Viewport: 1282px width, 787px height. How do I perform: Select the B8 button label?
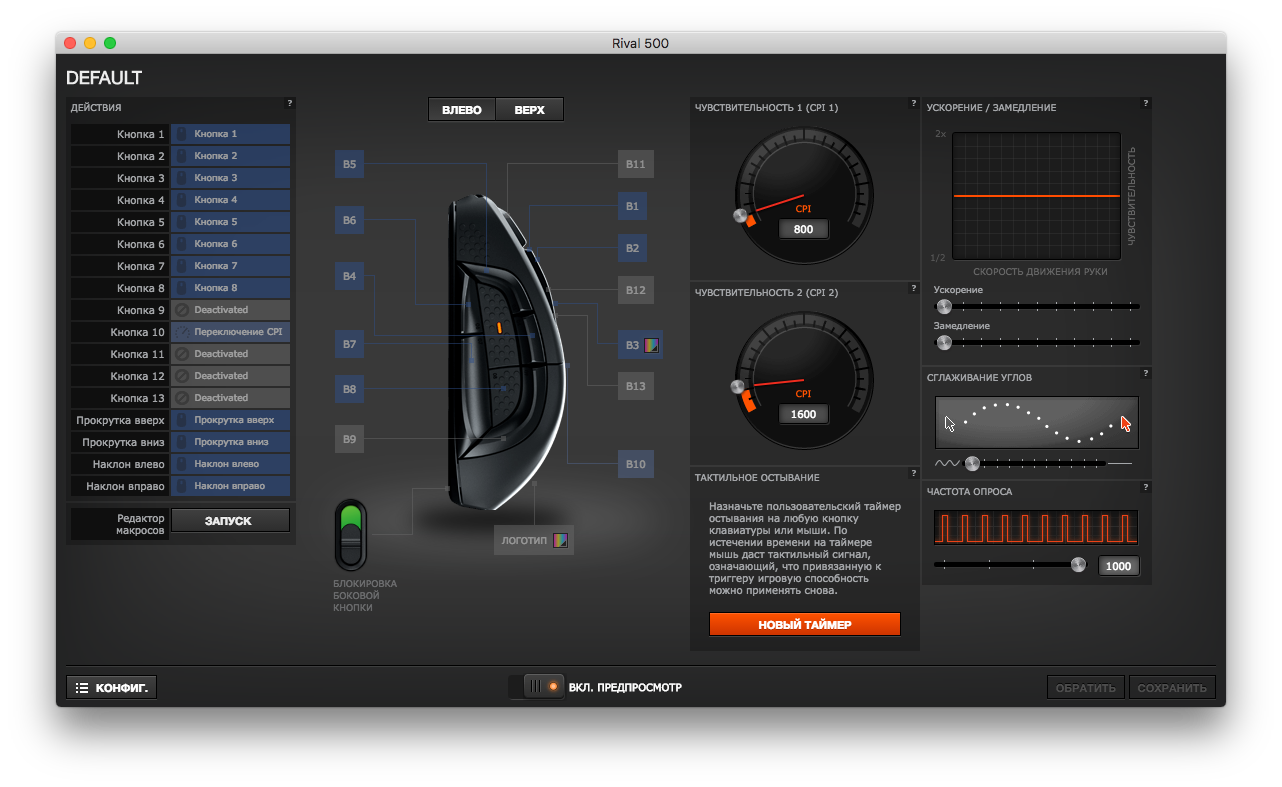click(349, 389)
